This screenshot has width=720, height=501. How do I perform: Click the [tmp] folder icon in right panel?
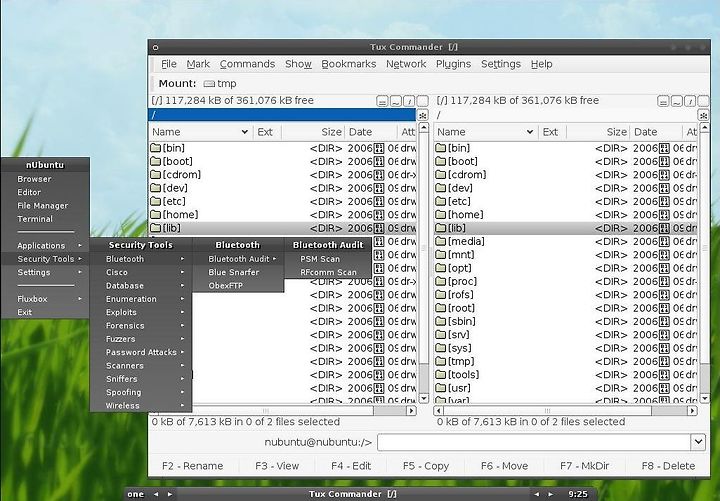pyautogui.click(x=441, y=361)
